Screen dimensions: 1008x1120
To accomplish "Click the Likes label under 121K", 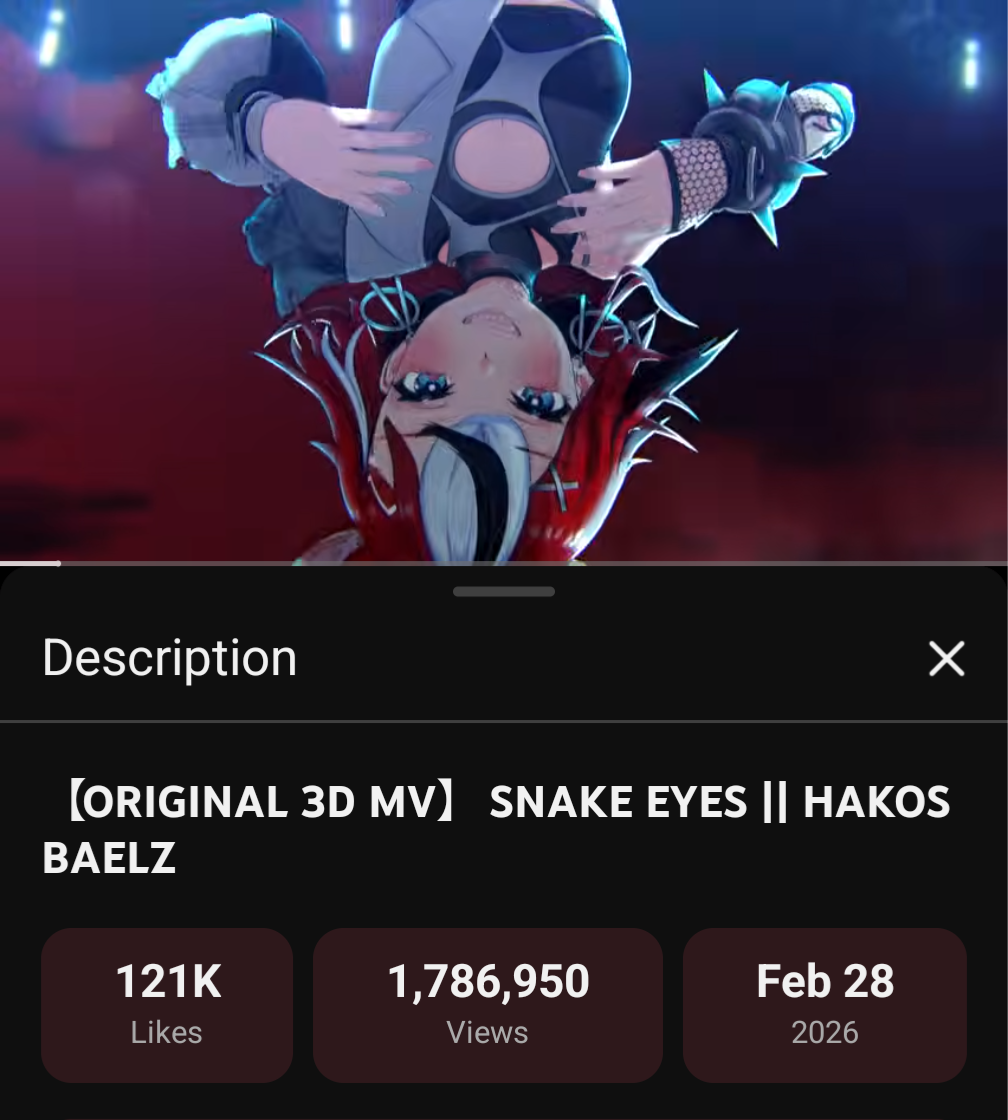I will (x=166, y=1033).
